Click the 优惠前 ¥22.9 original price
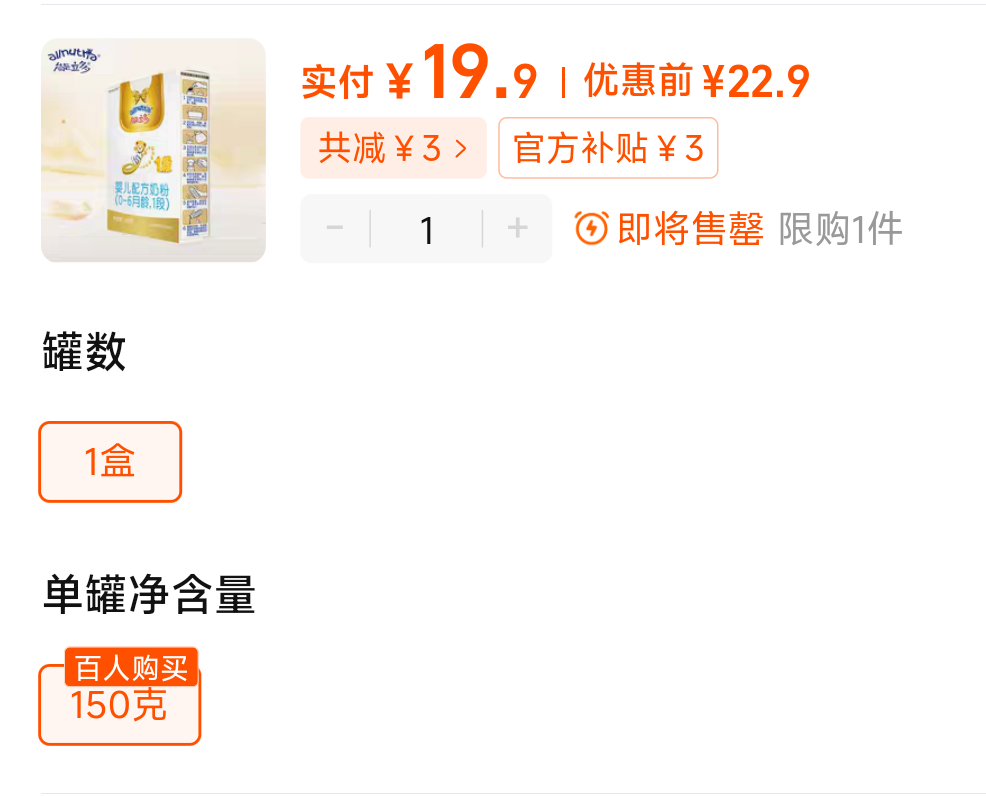 (x=697, y=81)
